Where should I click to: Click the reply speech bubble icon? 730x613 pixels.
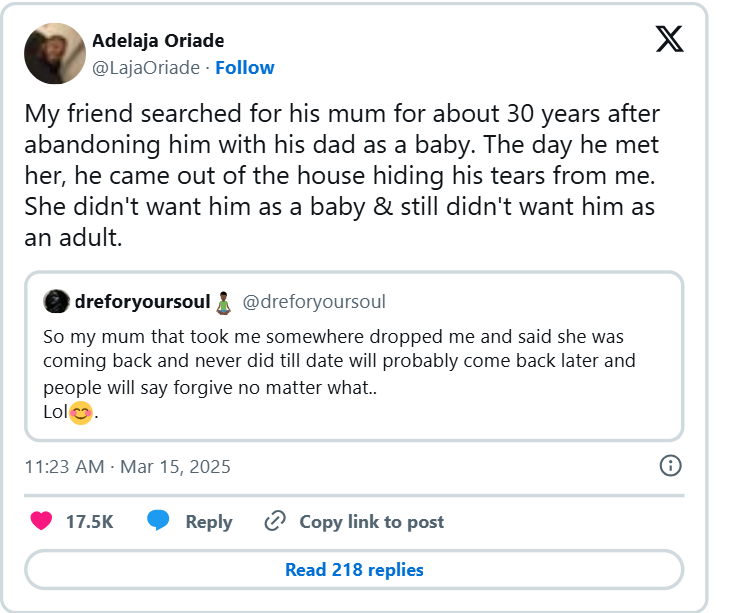pyautogui.click(x=158, y=521)
